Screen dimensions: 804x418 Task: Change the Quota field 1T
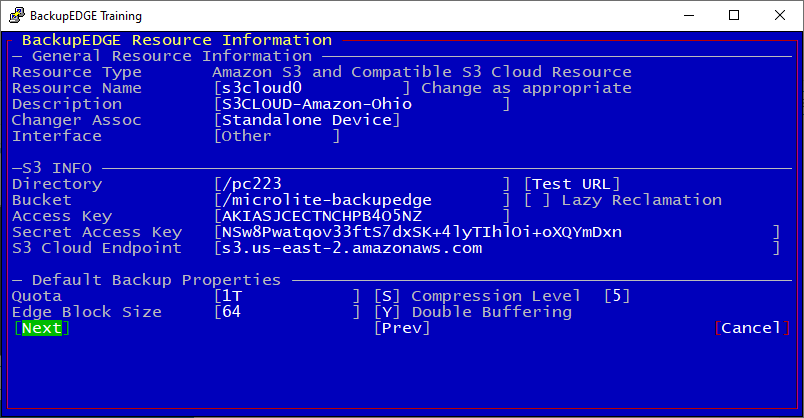point(287,296)
